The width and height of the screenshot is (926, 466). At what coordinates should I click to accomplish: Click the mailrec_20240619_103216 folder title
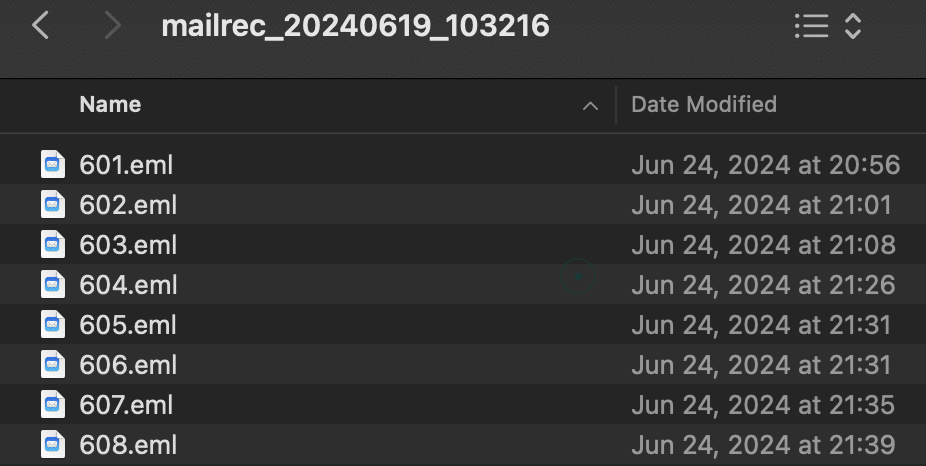(x=356, y=27)
